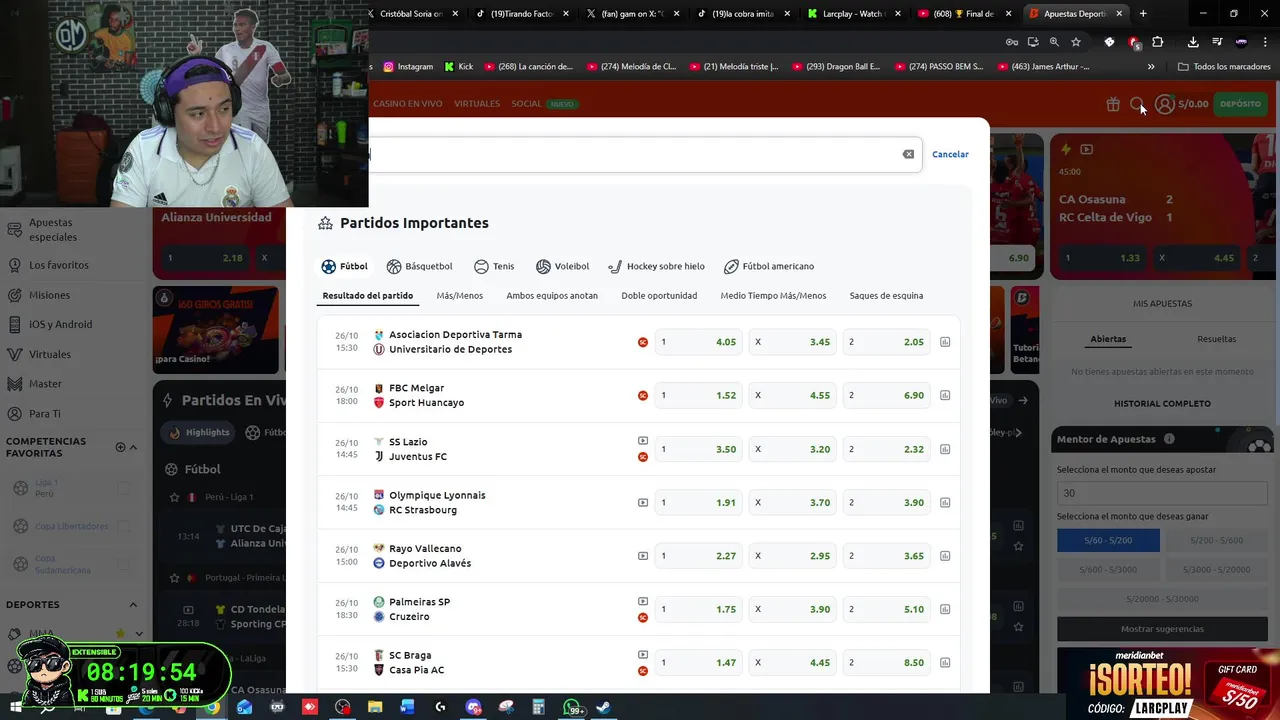The width and height of the screenshot is (1280, 720).
Task: Switch to Doble oportunidad tab
Action: (x=659, y=296)
